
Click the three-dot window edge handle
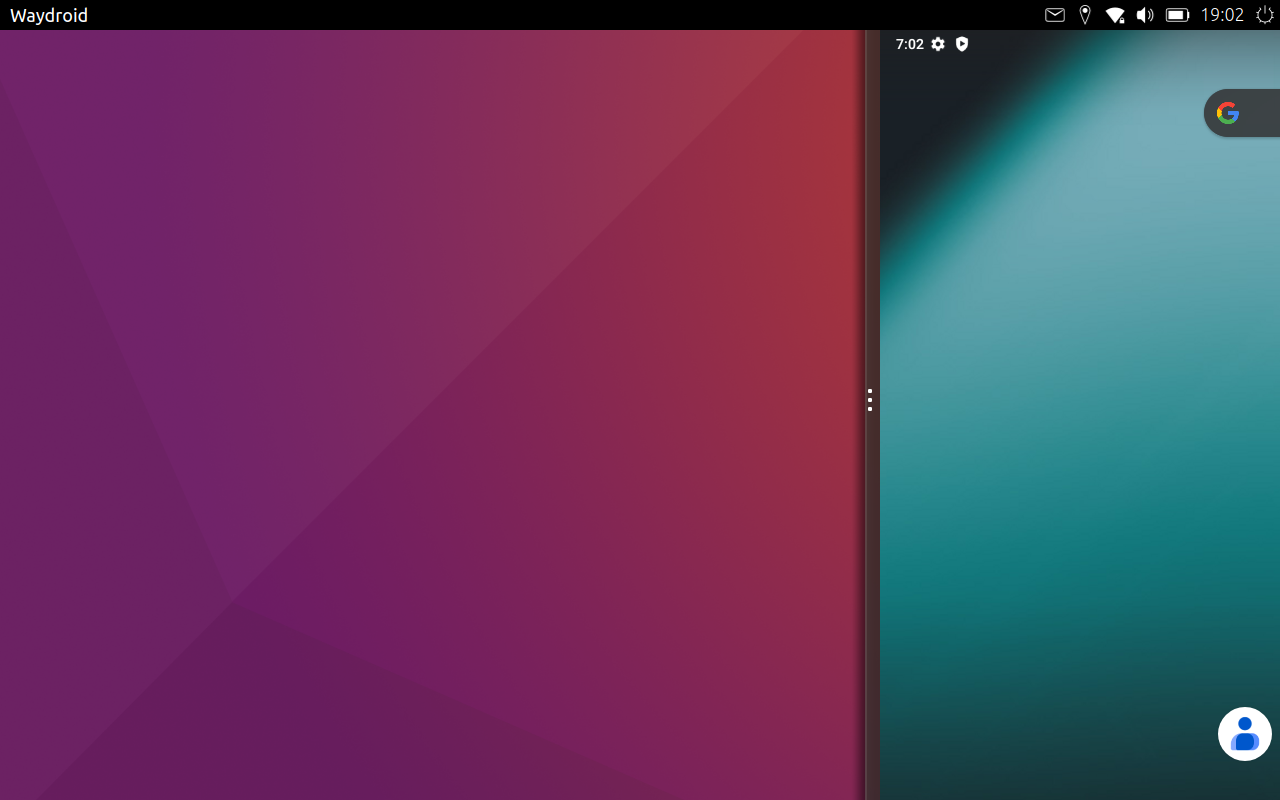pyautogui.click(x=870, y=400)
